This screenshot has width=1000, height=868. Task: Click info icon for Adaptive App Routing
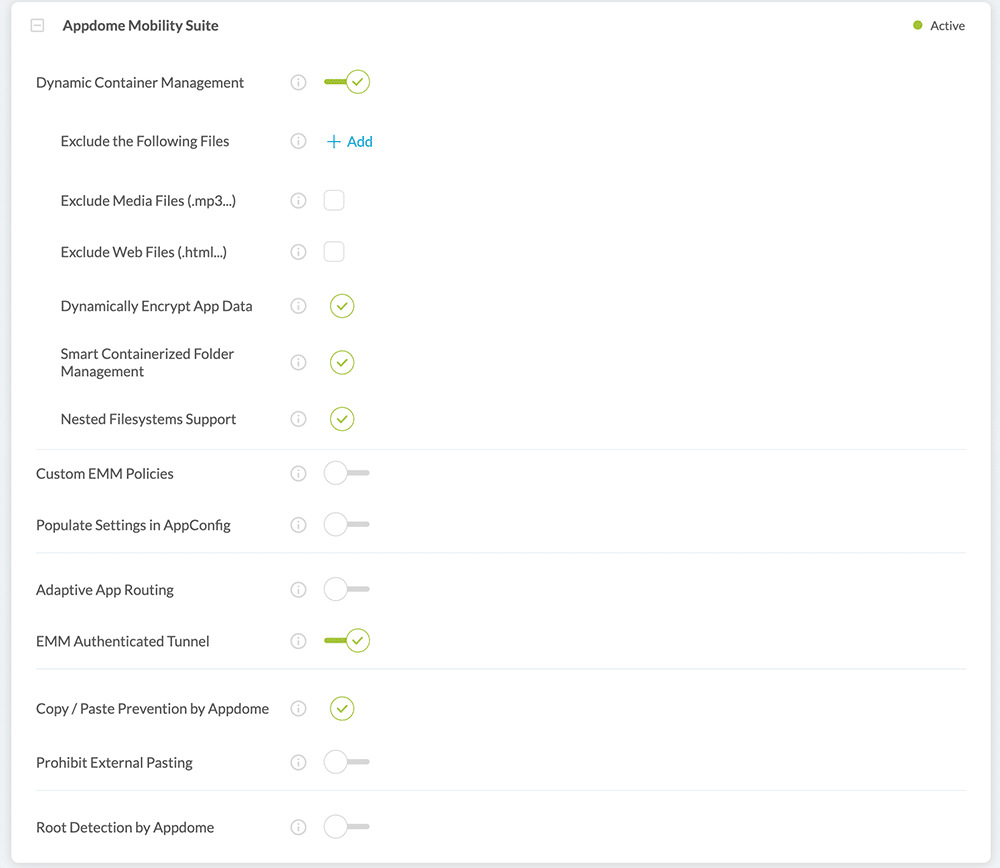point(298,590)
